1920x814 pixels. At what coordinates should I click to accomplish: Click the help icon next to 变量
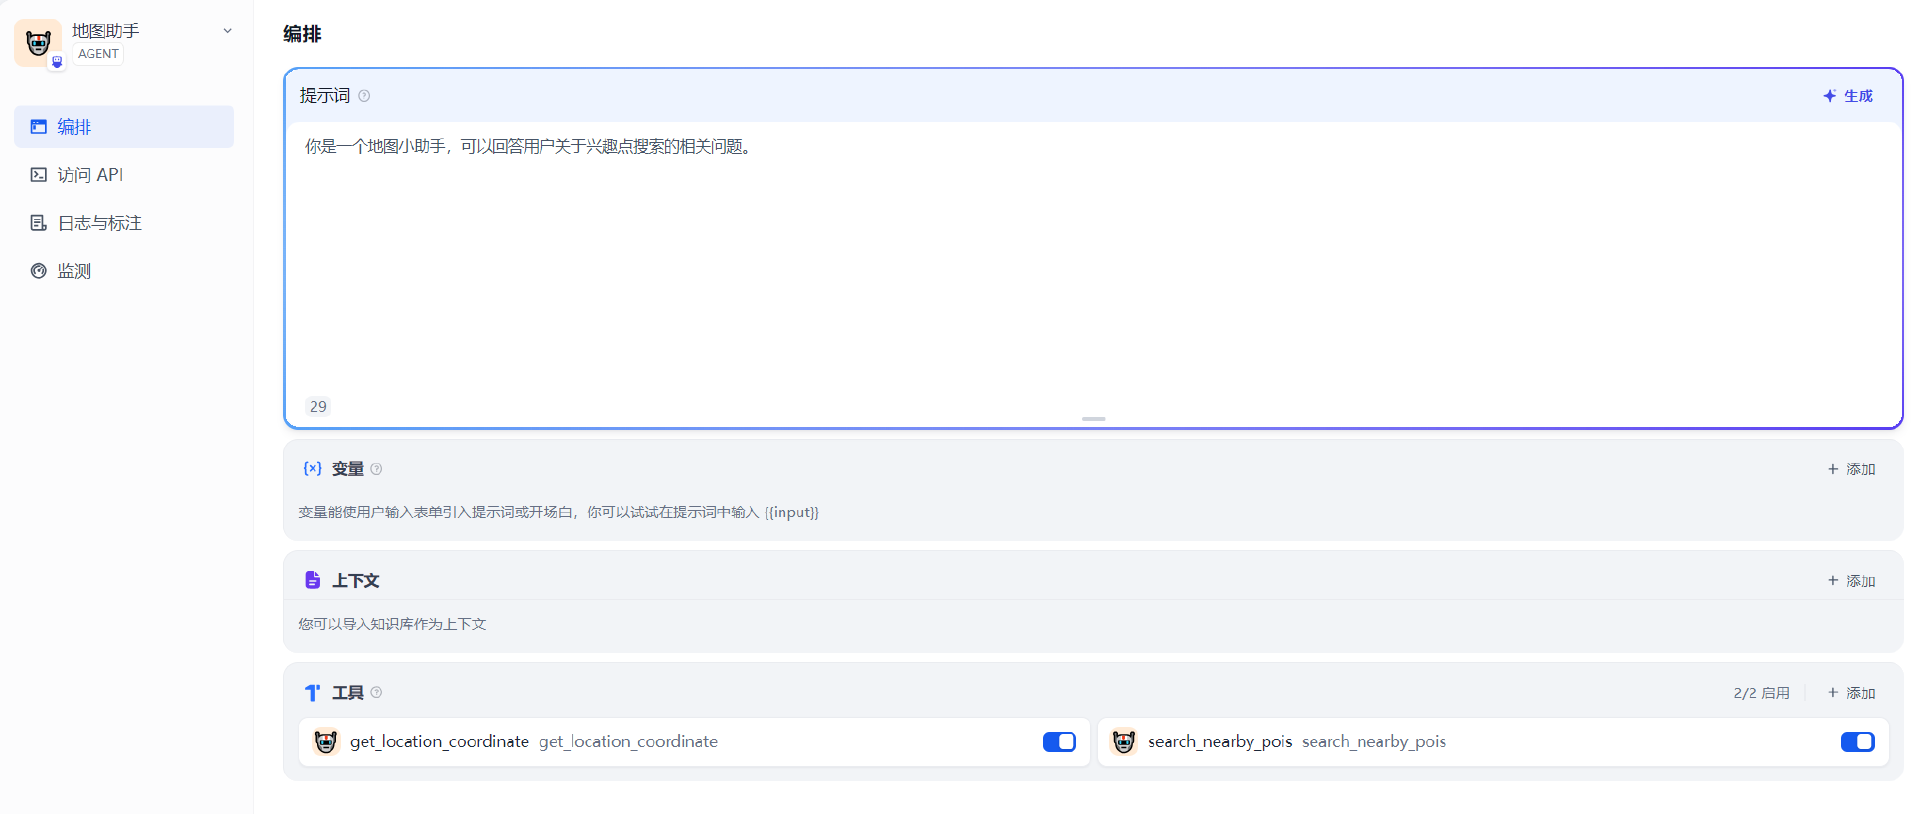pyautogui.click(x=376, y=469)
